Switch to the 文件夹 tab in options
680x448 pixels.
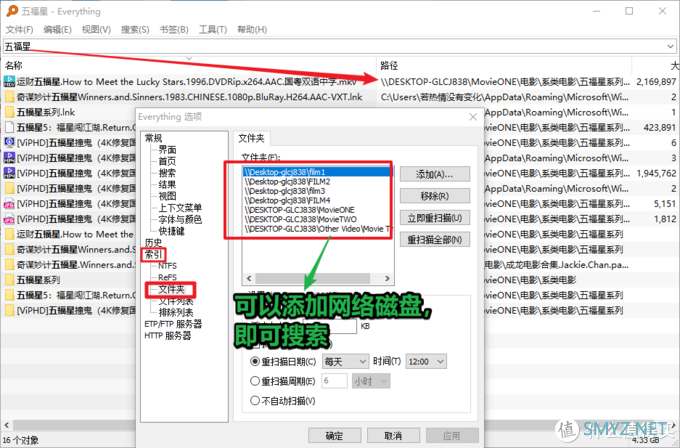(252, 138)
